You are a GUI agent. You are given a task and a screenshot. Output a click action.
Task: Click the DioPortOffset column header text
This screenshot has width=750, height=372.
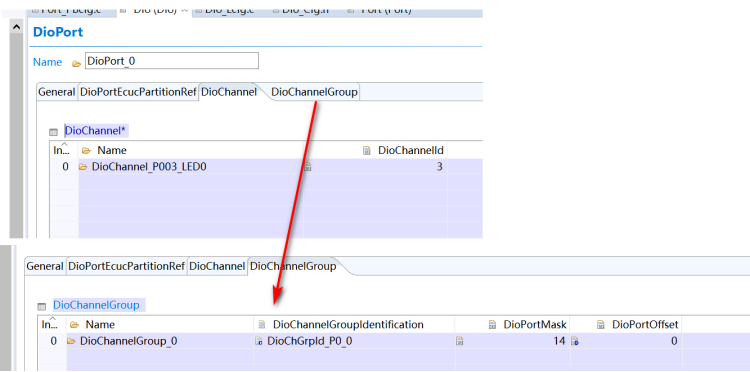pyautogui.click(x=645, y=325)
